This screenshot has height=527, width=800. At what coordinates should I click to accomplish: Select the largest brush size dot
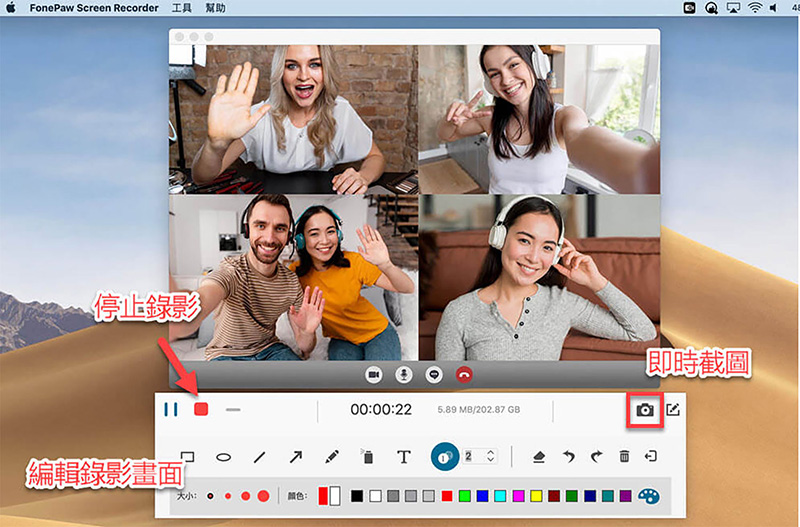(x=263, y=496)
